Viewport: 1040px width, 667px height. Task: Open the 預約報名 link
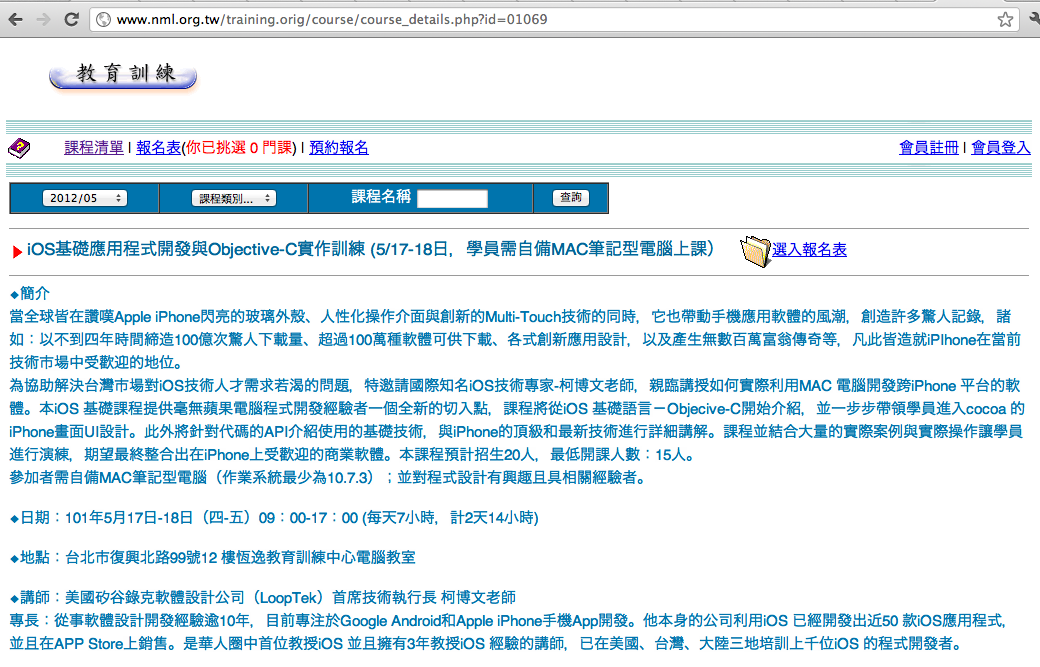tap(338, 147)
